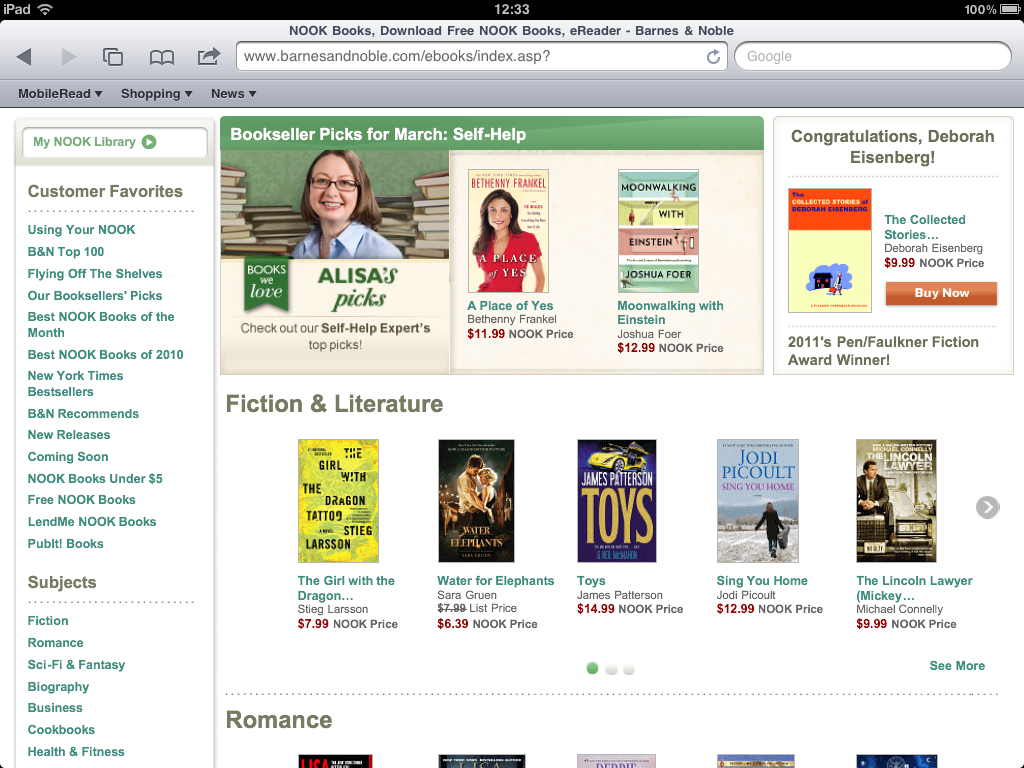The width and height of the screenshot is (1024, 768).
Task: Open Moonwalking with Einstein title link
Action: [670, 313]
